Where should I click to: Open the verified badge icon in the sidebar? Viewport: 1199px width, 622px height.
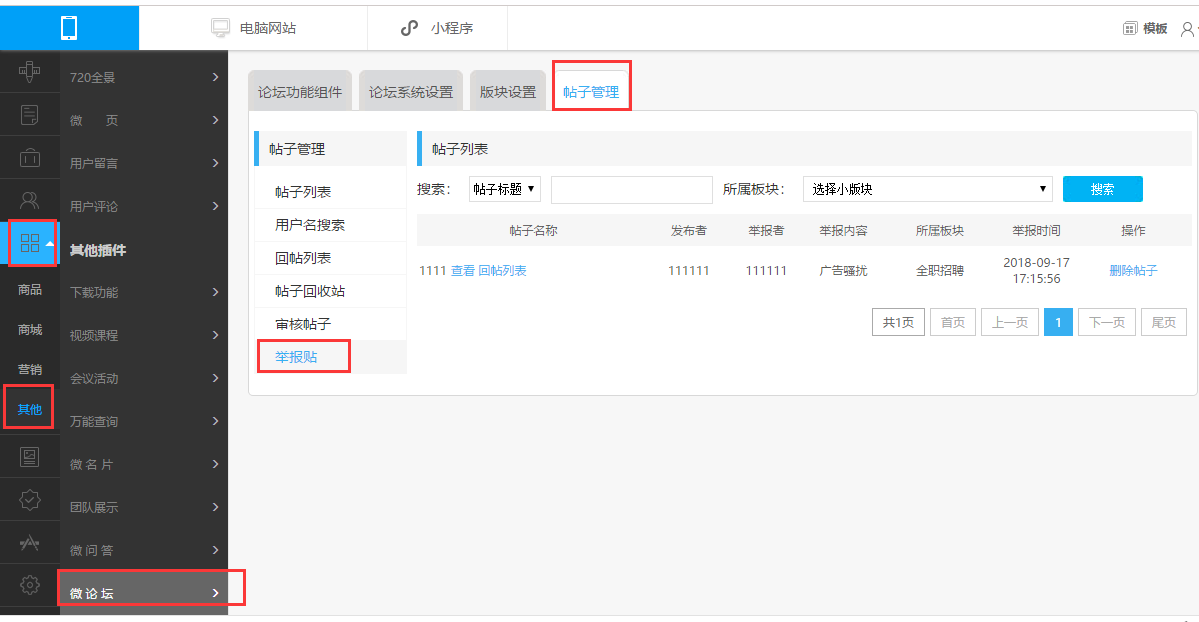point(29,500)
